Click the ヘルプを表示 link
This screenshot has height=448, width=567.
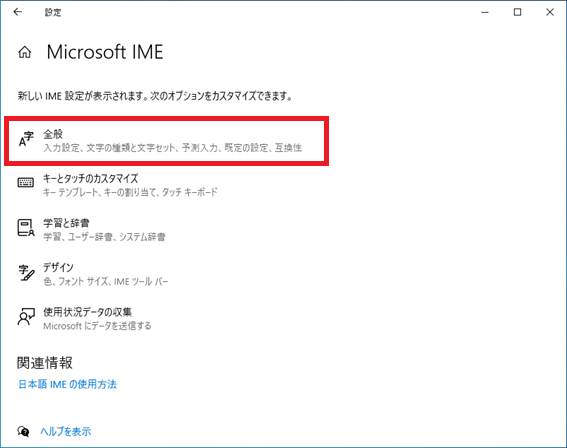click(65, 431)
